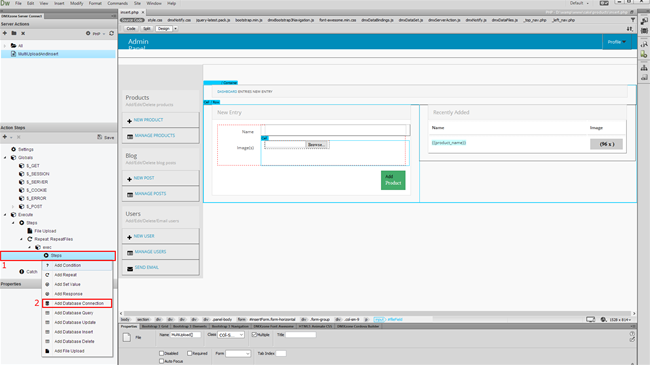650x365 pixels.
Task: Toggle the Multiple checkbox
Action: (254, 335)
